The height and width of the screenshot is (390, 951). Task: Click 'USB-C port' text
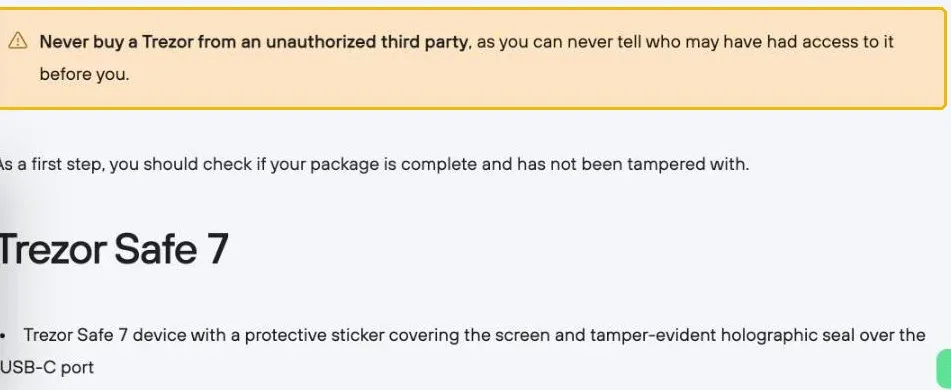click(47, 368)
